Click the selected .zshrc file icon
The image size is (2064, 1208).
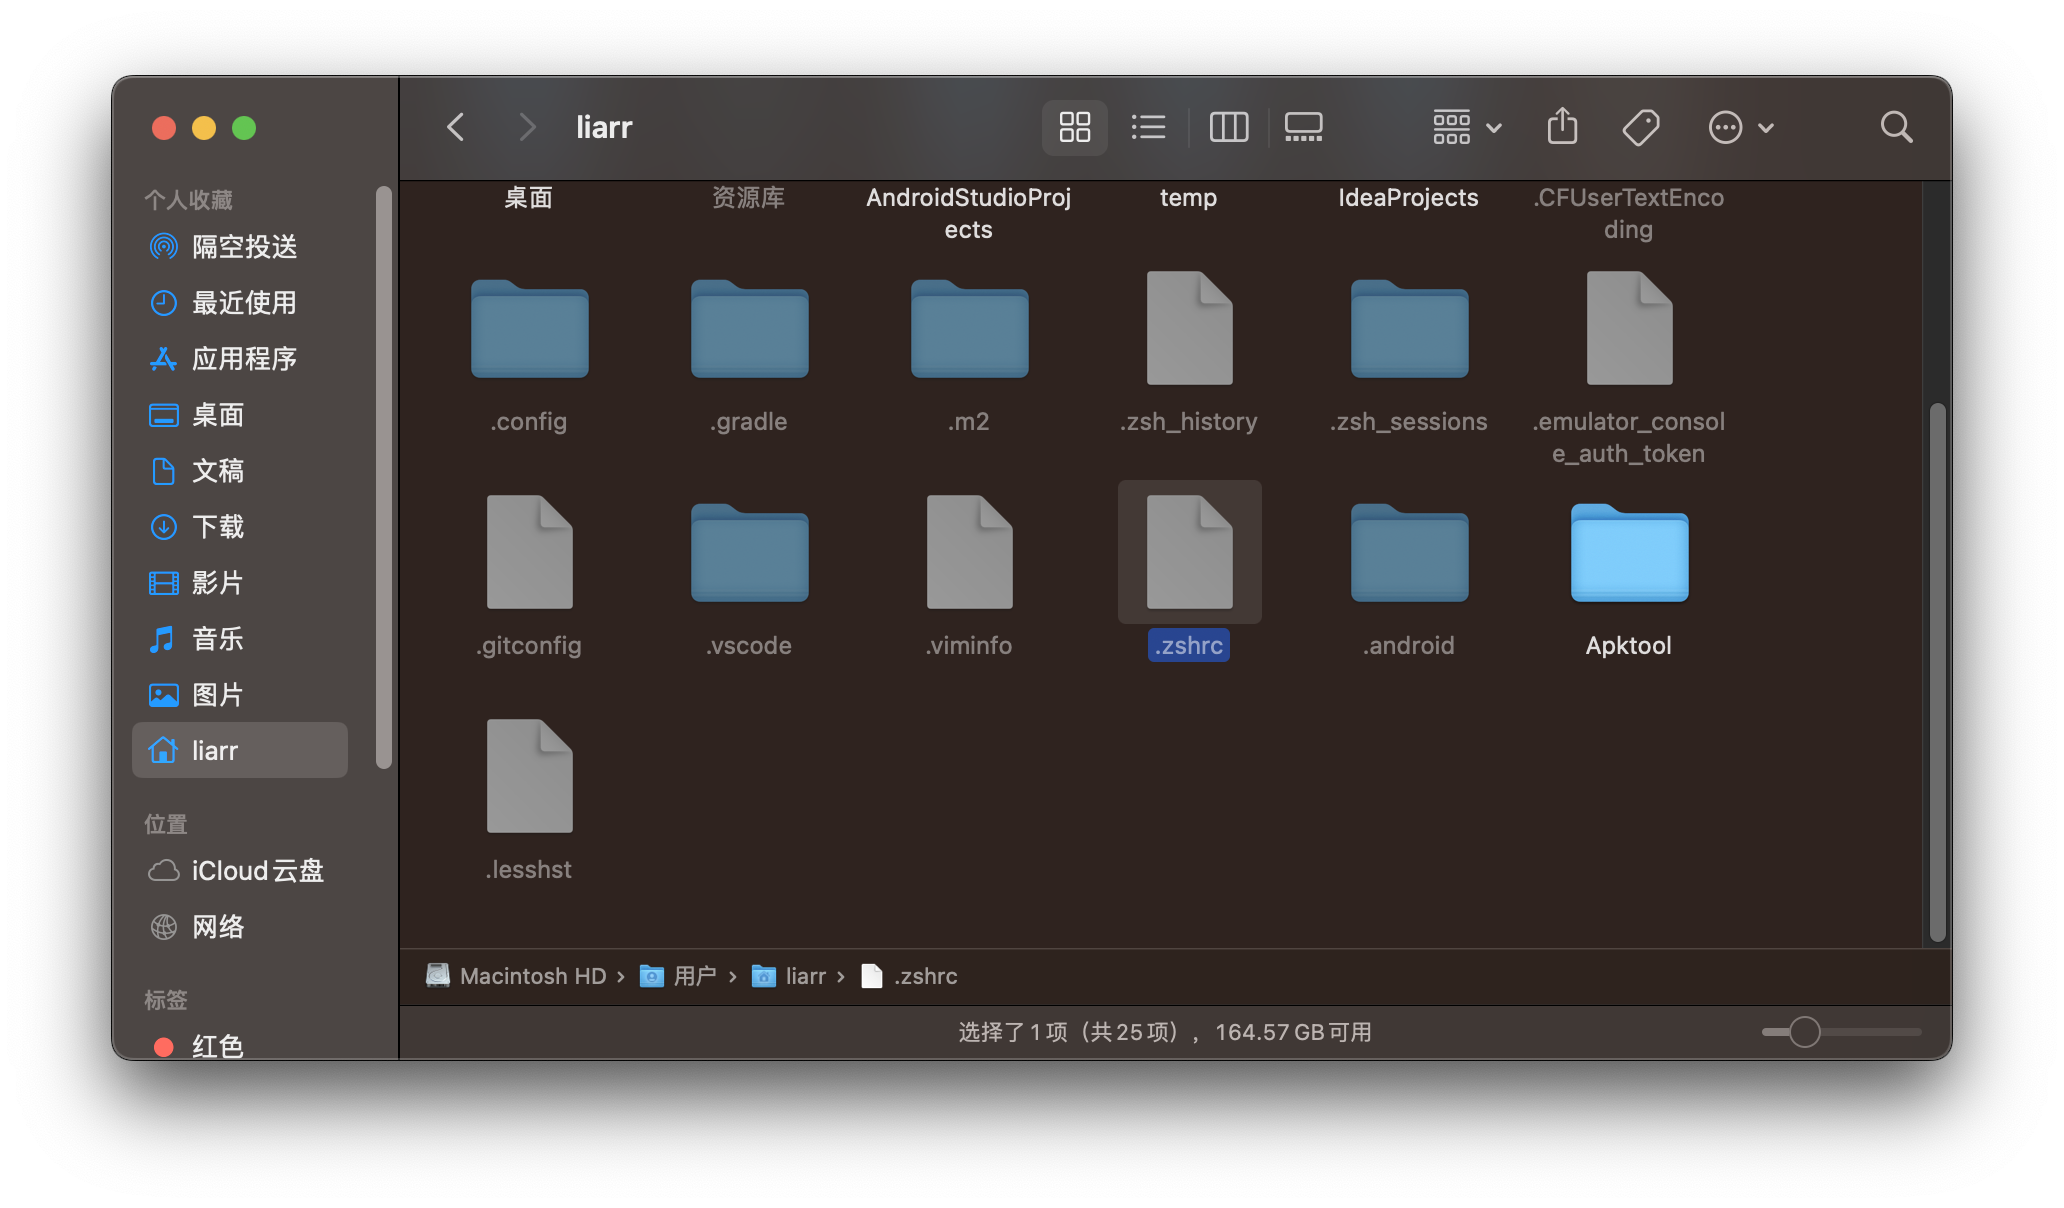(1189, 552)
